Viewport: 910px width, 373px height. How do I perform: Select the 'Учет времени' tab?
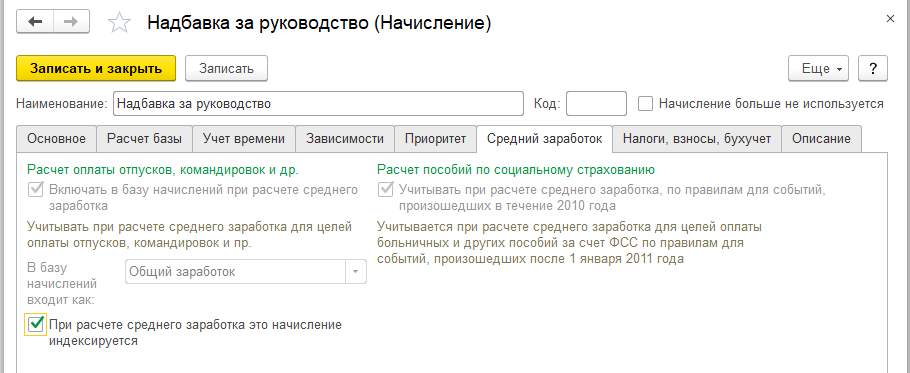(x=244, y=139)
